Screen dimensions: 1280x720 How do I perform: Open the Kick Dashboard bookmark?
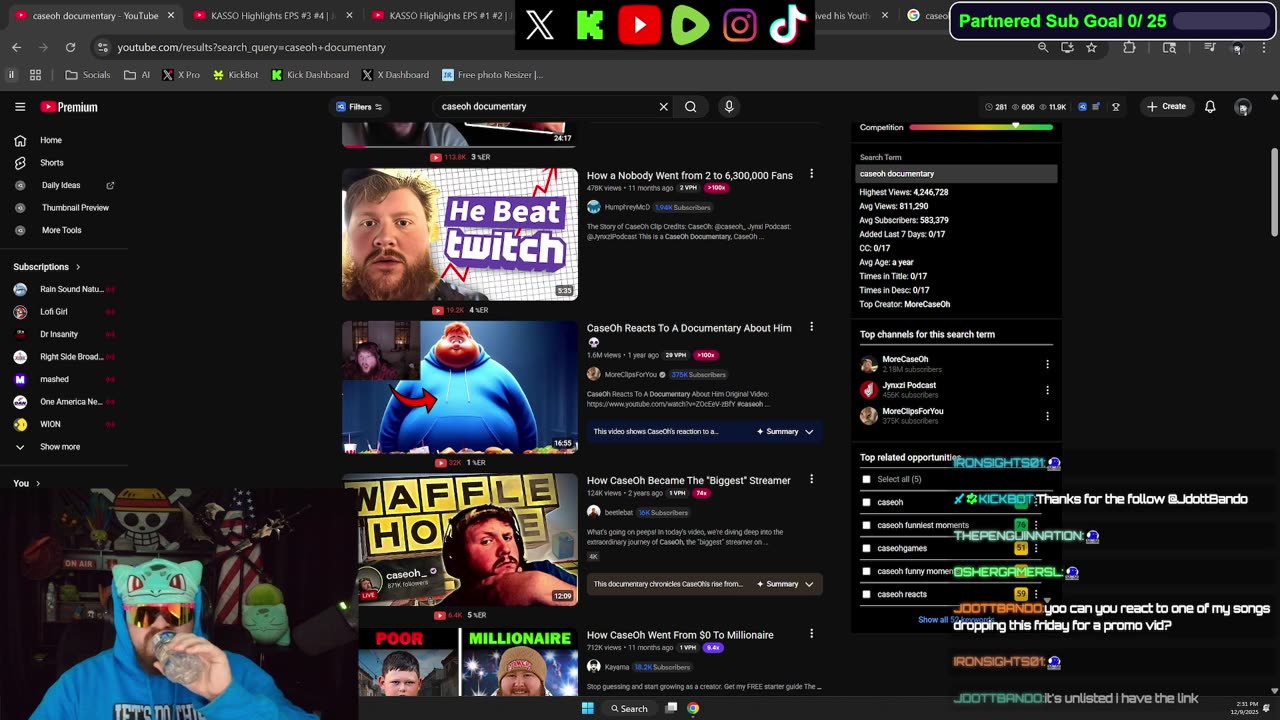point(310,75)
